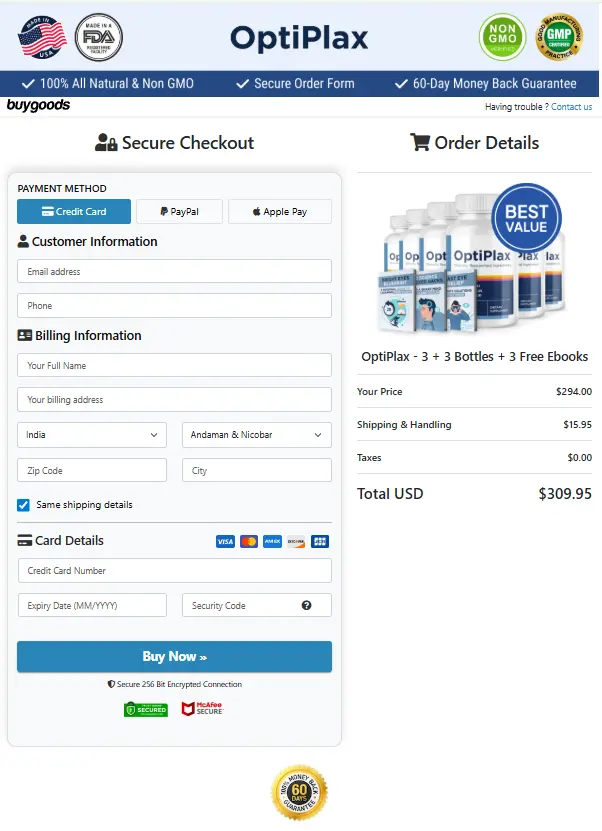This screenshot has width=602, height=831.
Task: Open the Contact us link
Action: (571, 106)
